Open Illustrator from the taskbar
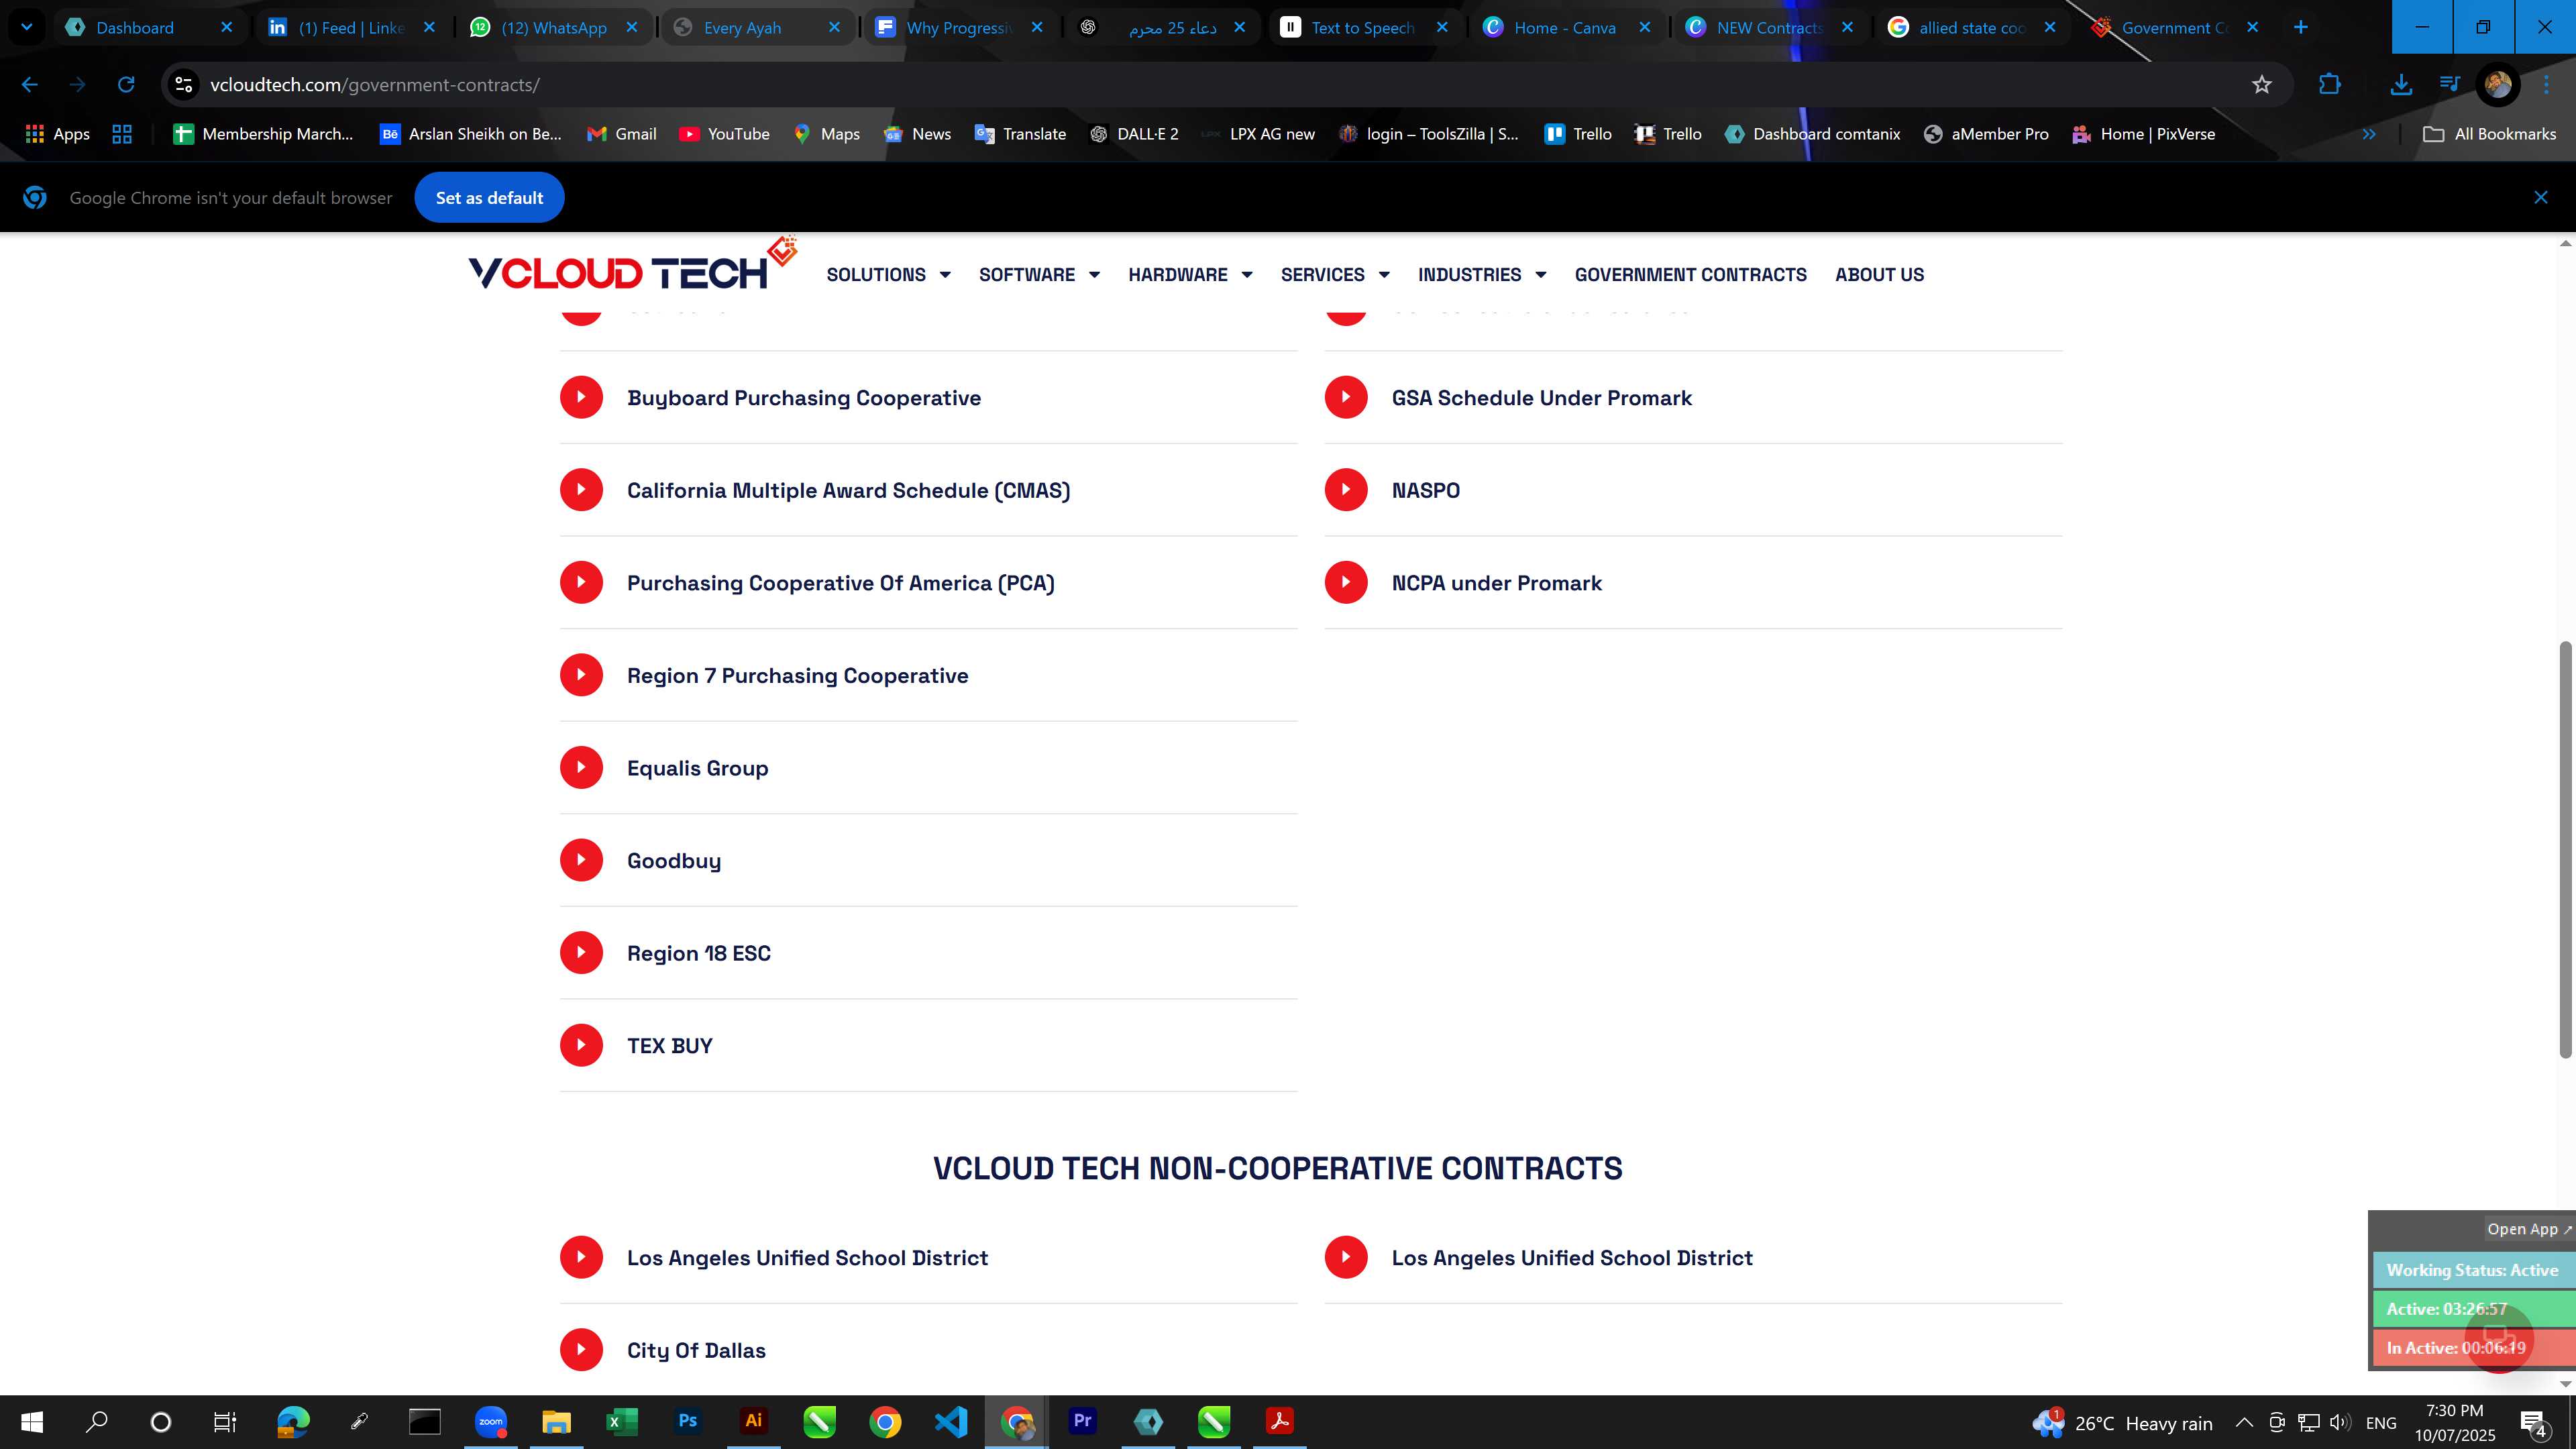This screenshot has height=1449, width=2576. [754, 1422]
